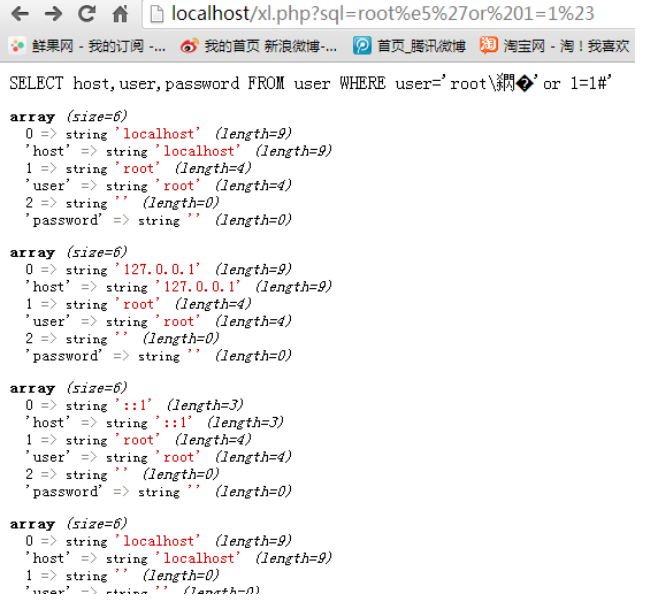The height and width of the screenshot is (609, 648).
Task: Open the 首页_腾讯微博 bookmark
Action: (409, 46)
